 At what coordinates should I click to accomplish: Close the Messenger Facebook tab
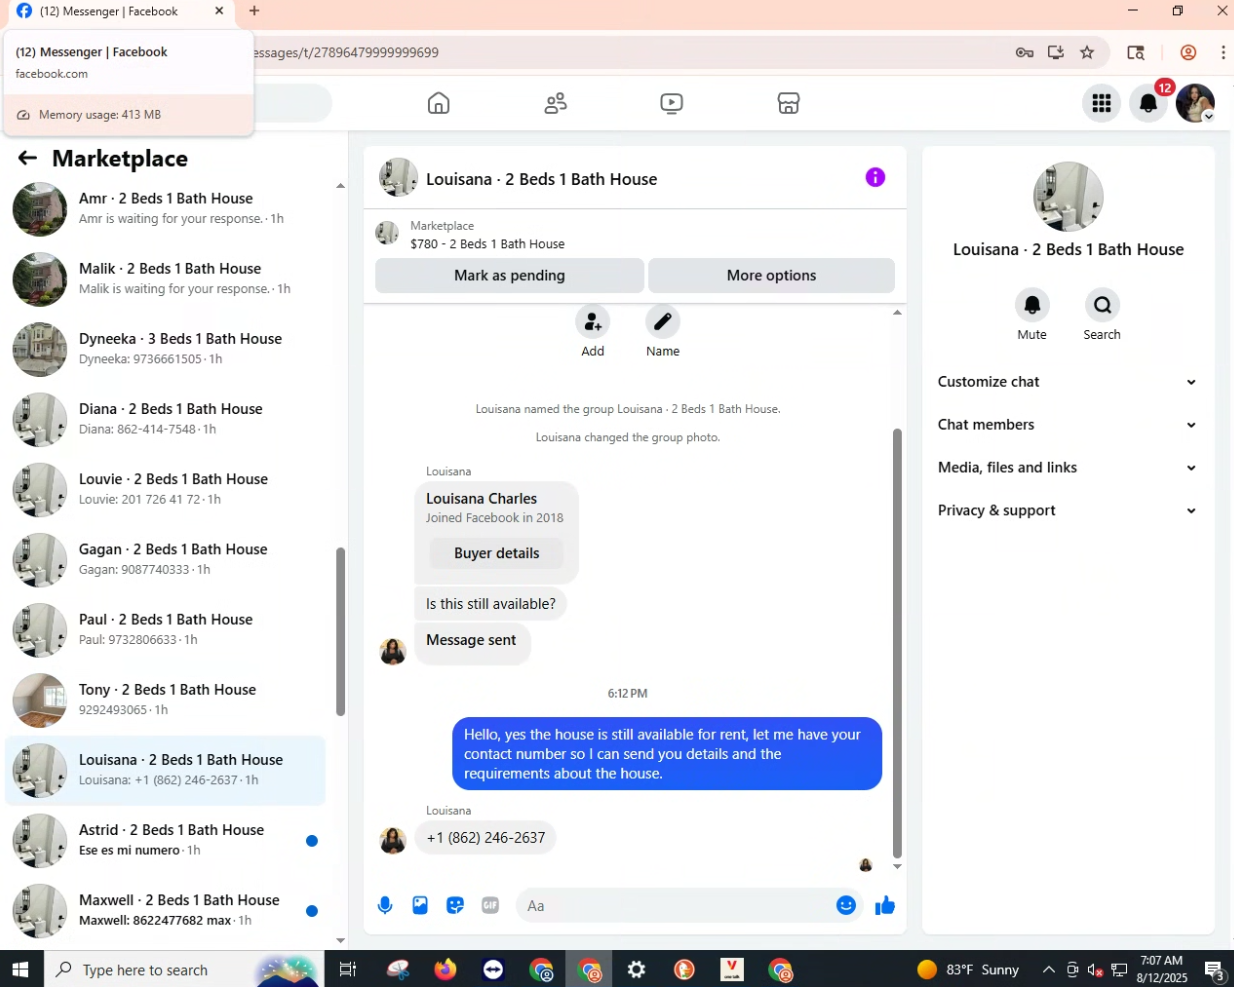tap(219, 11)
